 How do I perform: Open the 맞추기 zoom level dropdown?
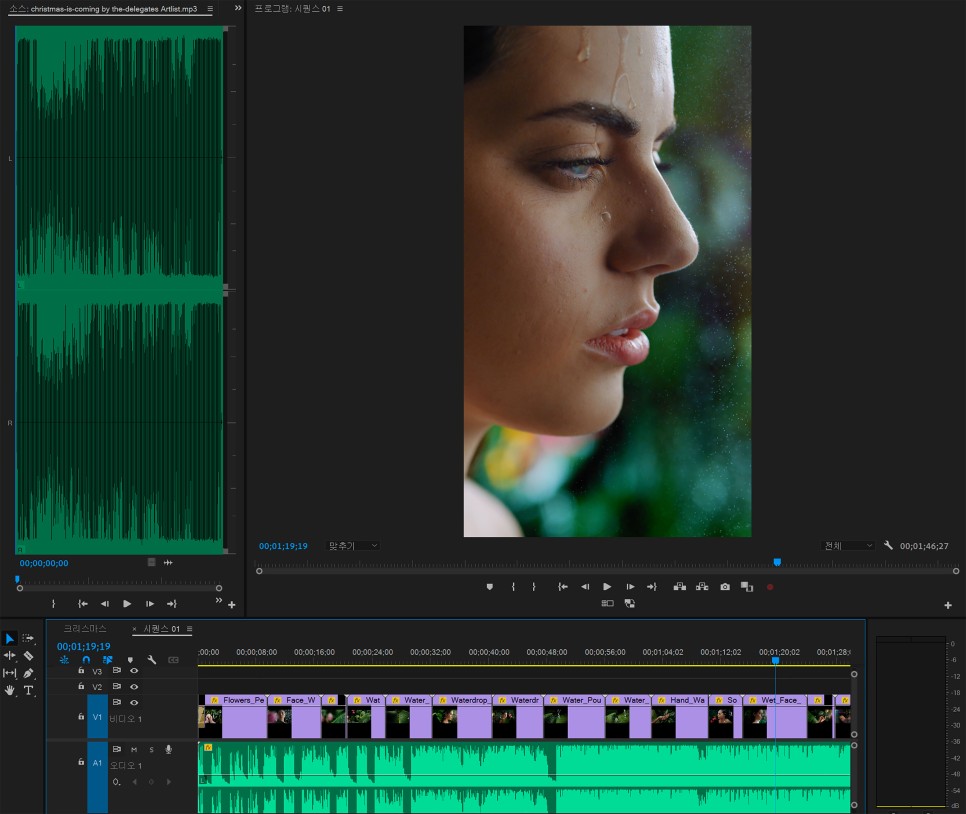click(353, 545)
